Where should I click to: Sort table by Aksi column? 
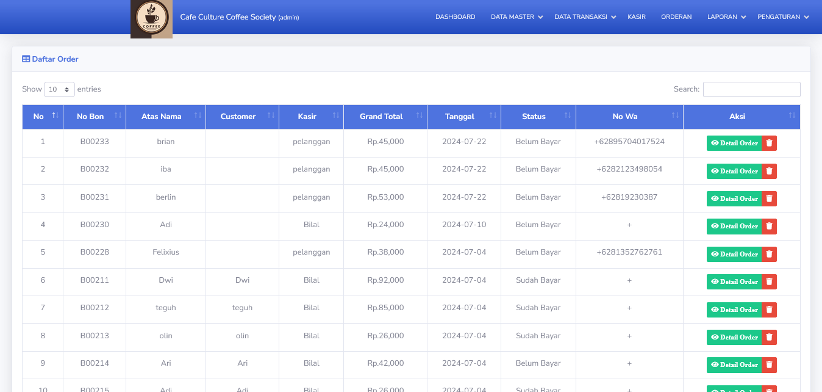coord(742,117)
